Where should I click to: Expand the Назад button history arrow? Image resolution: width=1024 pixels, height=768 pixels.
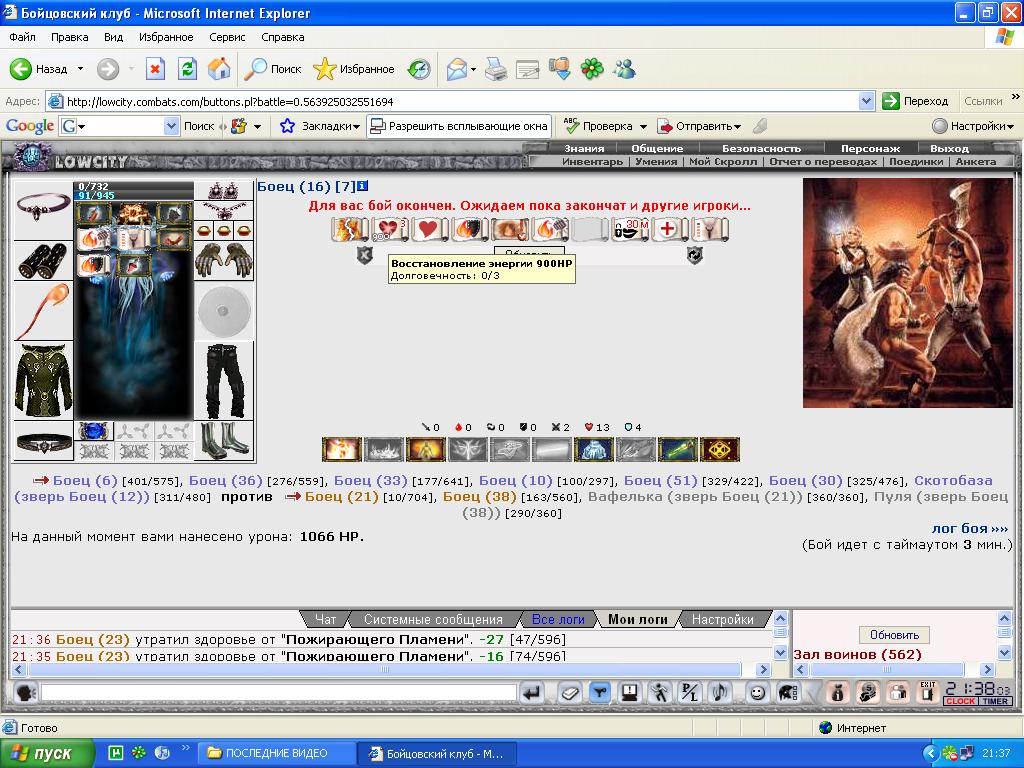point(80,69)
